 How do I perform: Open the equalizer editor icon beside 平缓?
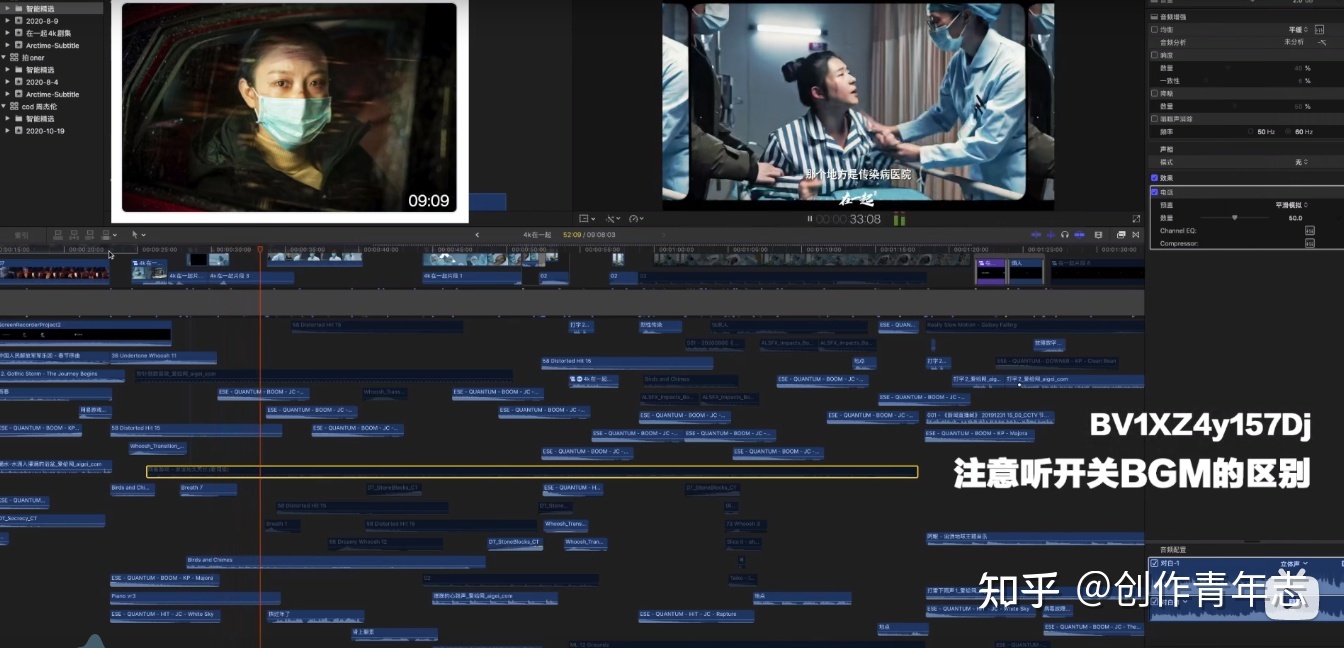[x=1321, y=30]
